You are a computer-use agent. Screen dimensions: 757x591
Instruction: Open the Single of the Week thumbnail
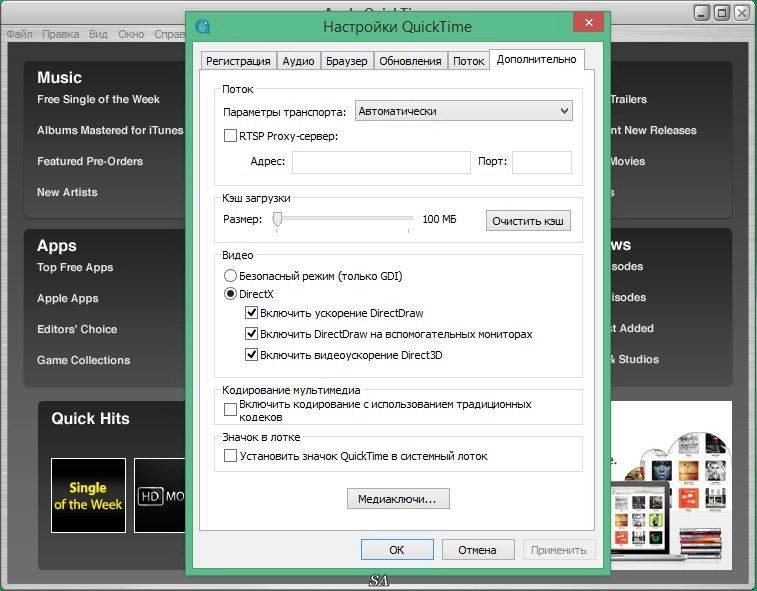tap(88, 495)
